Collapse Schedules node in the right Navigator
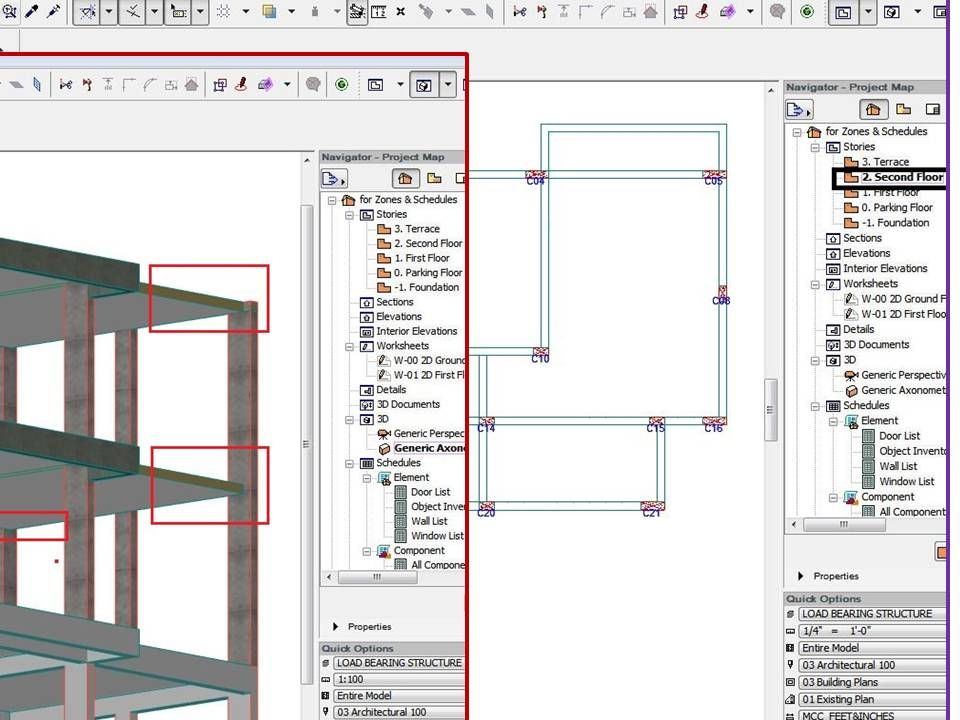The image size is (960, 720). pos(815,407)
